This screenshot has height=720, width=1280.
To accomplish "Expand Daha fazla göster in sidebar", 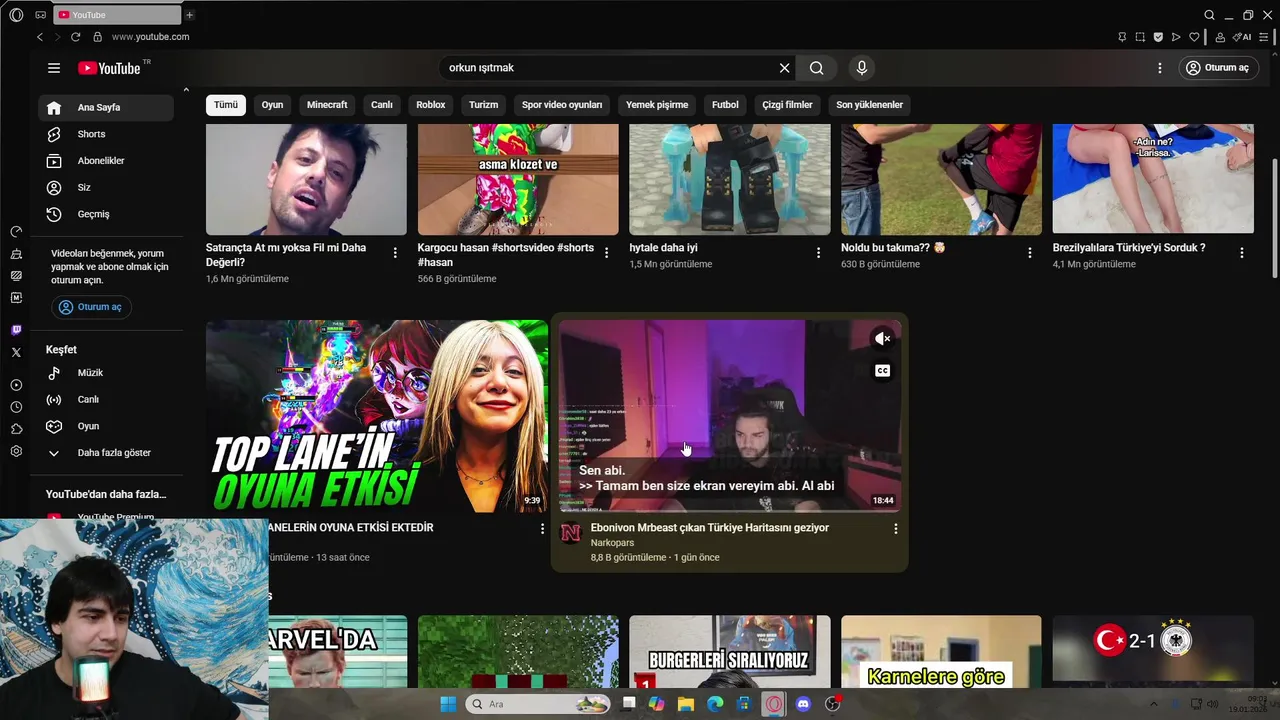I will [106, 453].
